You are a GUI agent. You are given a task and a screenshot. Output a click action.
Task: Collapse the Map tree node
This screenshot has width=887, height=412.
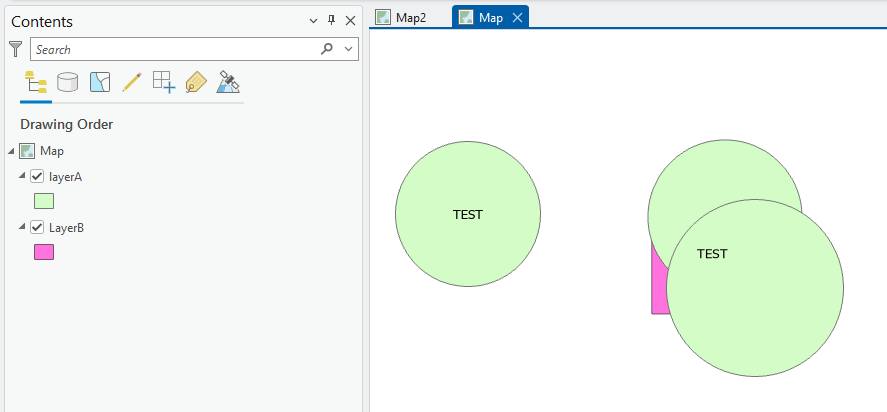(10, 151)
